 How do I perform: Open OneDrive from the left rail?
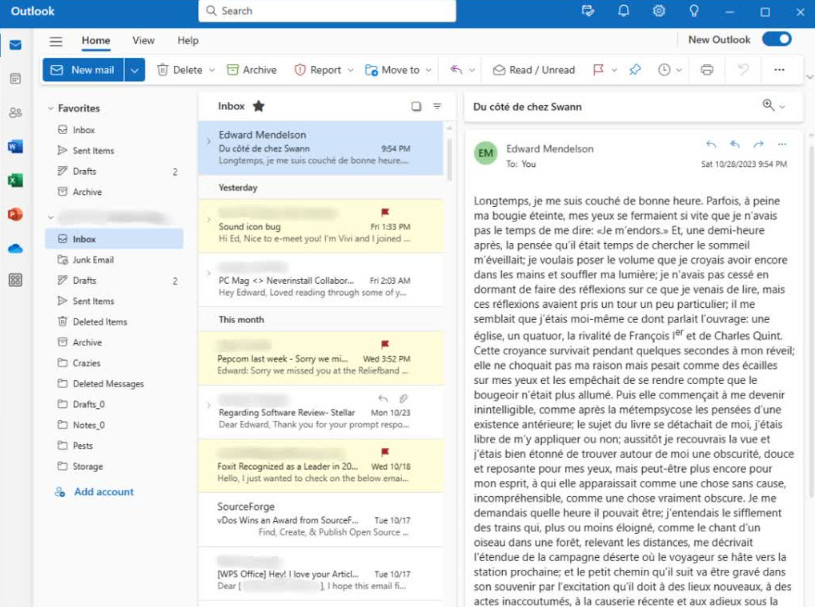tap(16, 248)
